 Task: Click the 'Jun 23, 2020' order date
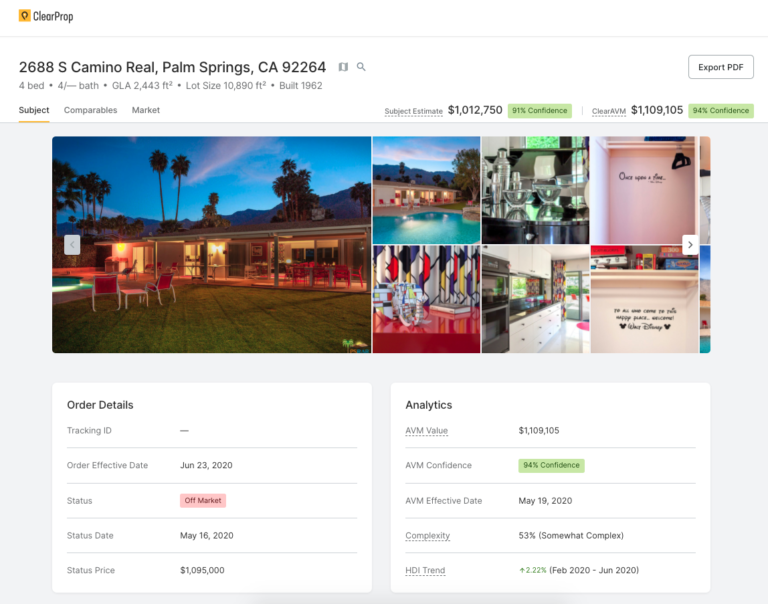pyautogui.click(x=206, y=465)
